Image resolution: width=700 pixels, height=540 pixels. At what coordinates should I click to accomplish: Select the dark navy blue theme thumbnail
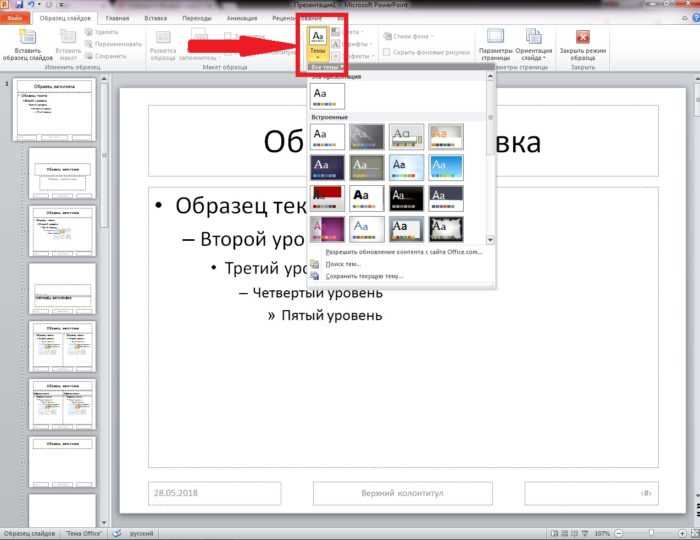coord(327,167)
